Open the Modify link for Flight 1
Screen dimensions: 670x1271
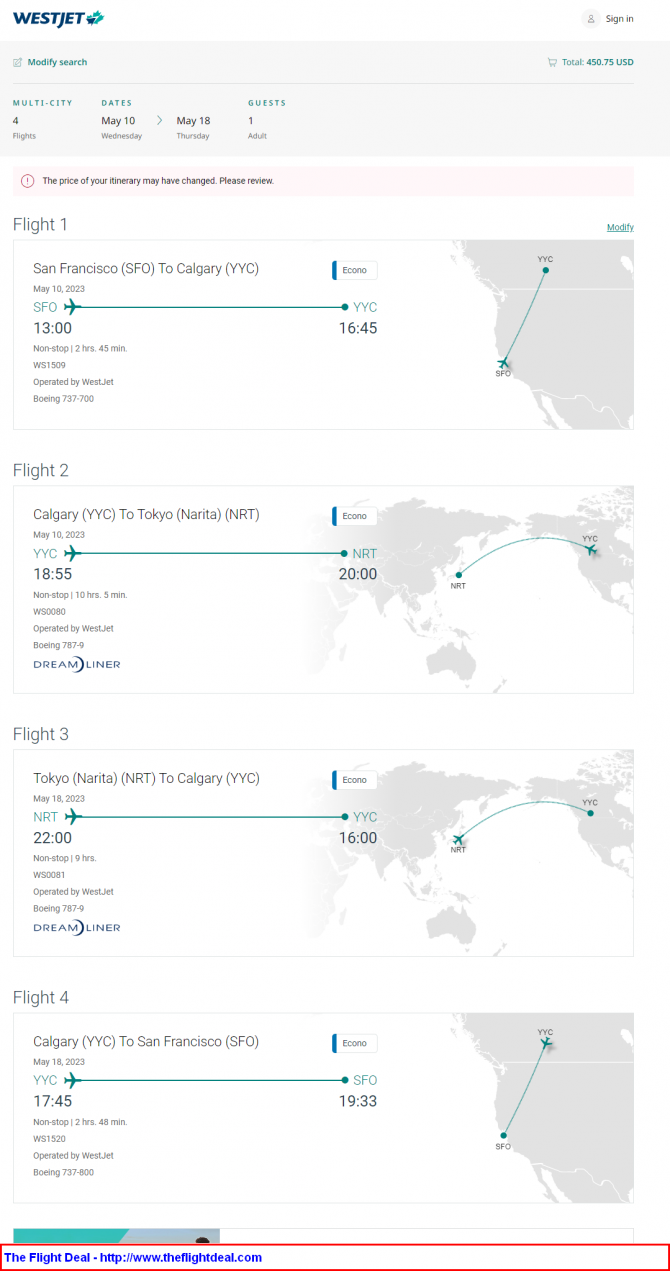(x=620, y=227)
